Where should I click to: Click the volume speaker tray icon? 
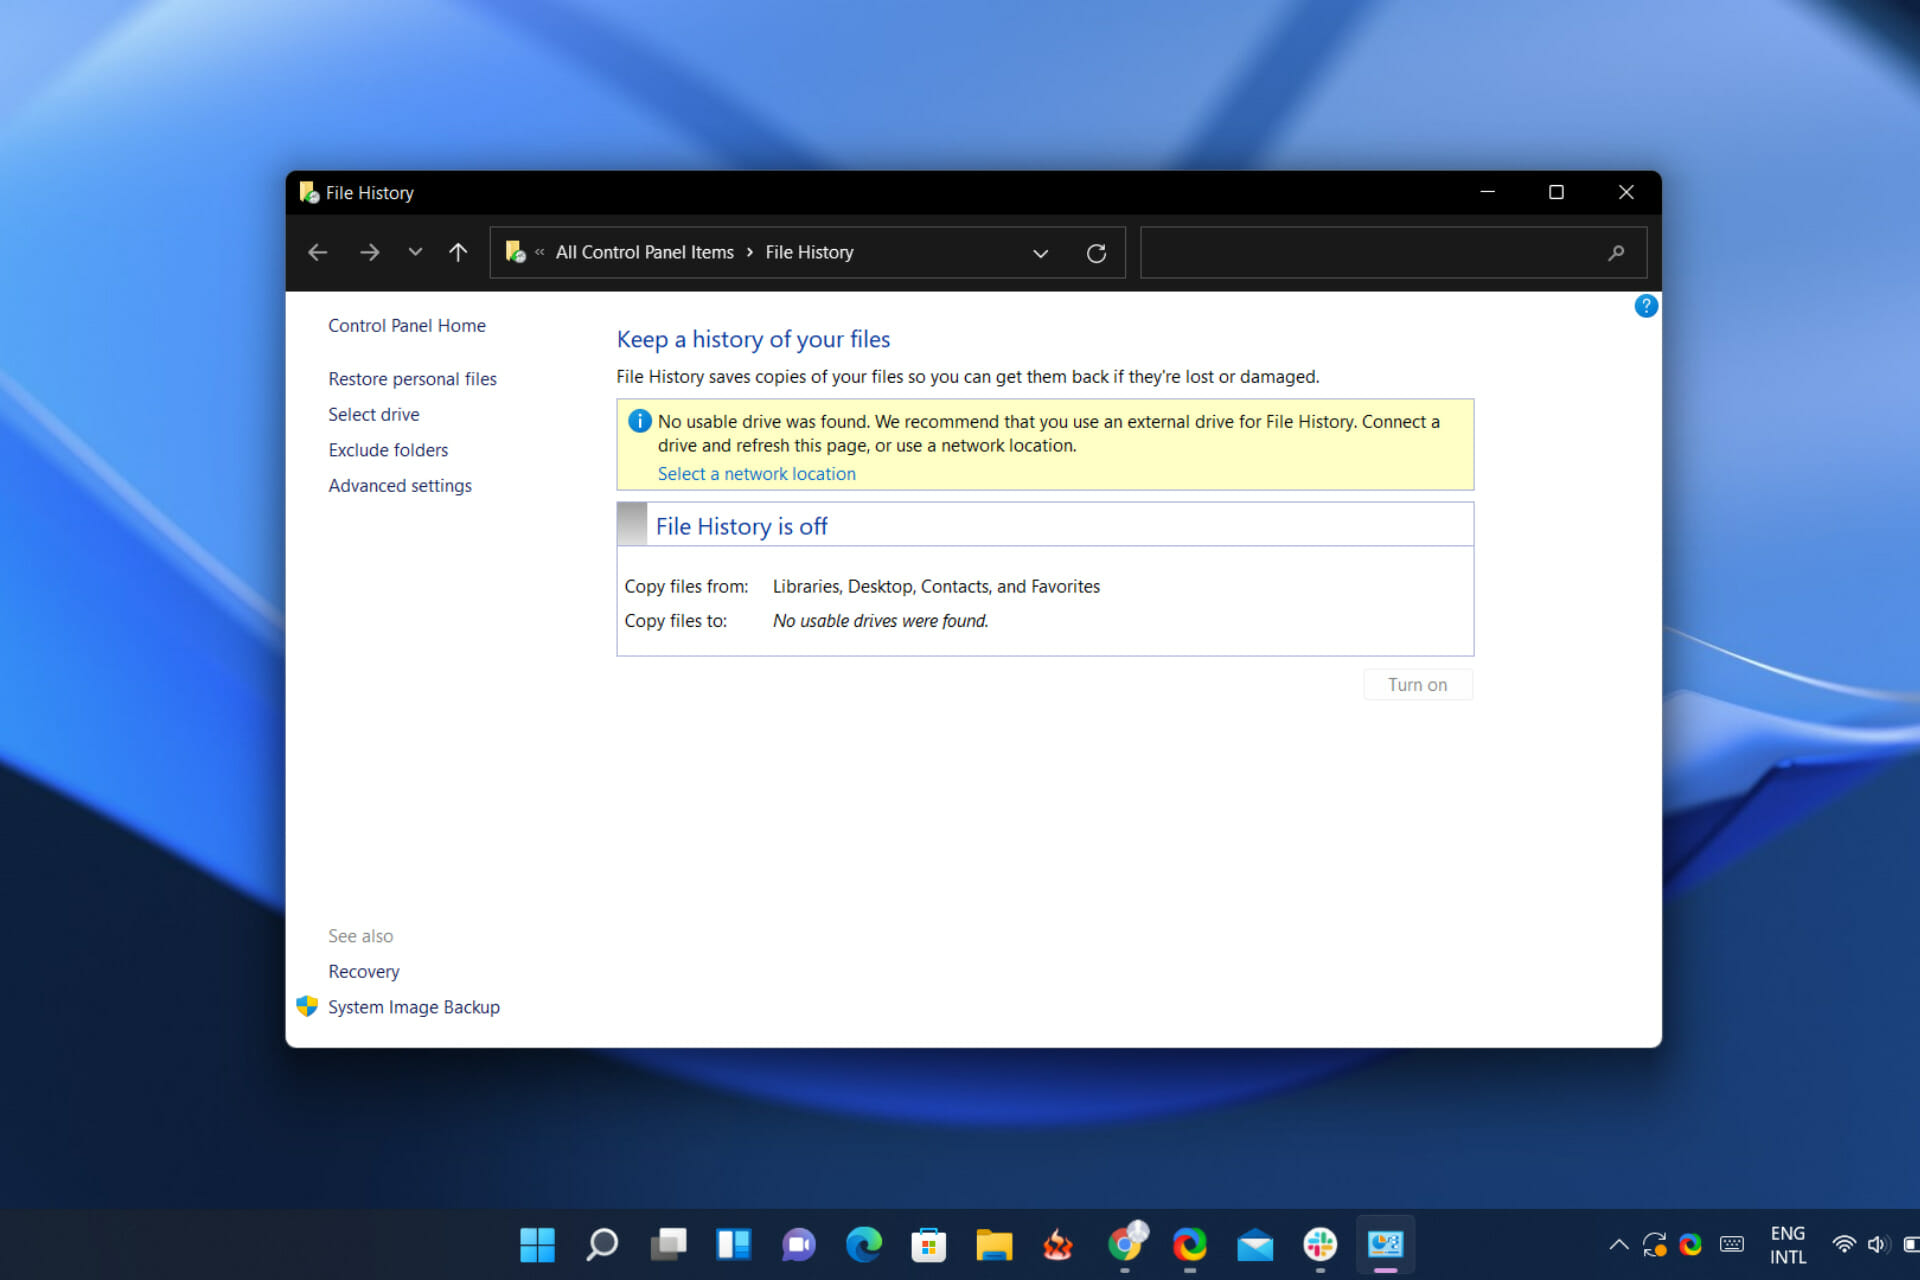coord(1877,1245)
